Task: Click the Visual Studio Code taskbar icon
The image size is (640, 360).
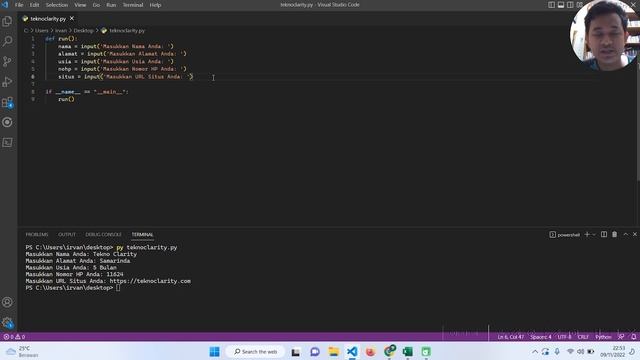Action: [352, 351]
